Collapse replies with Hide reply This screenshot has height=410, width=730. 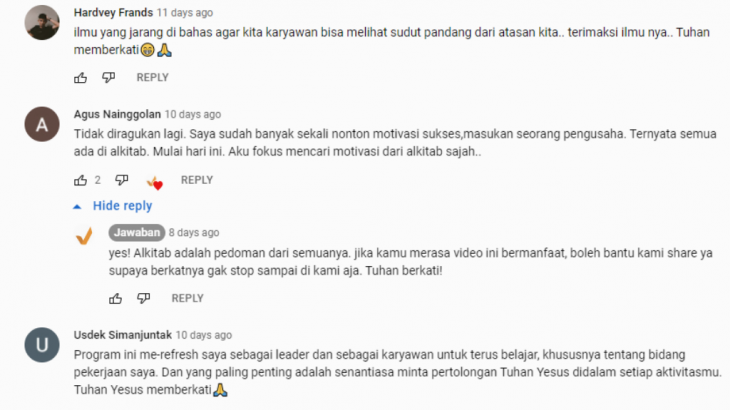click(x=122, y=206)
